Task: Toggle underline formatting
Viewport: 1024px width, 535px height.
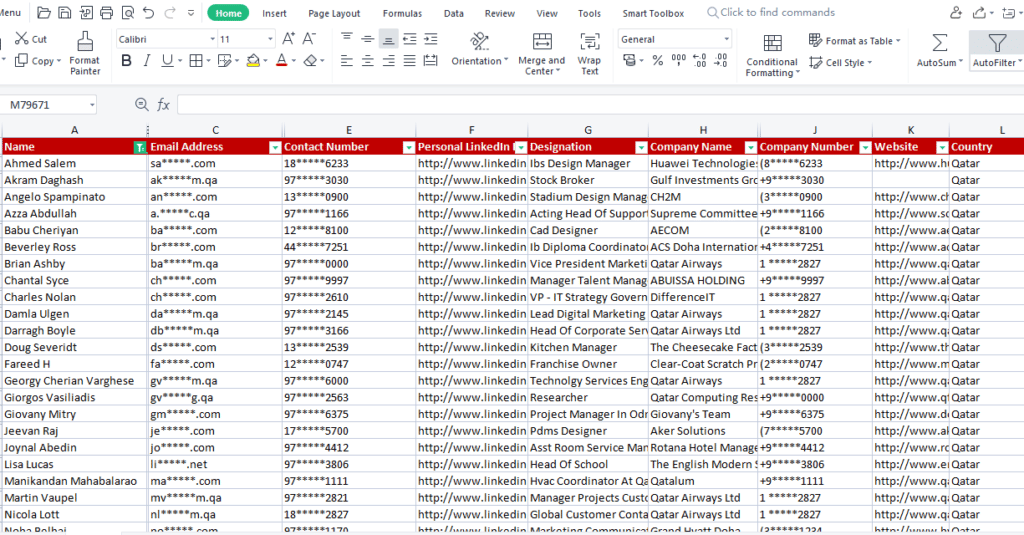Action: [167, 61]
